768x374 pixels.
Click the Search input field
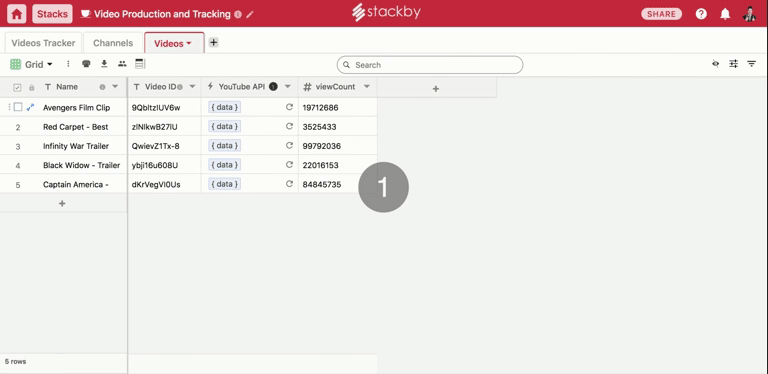(x=430, y=65)
